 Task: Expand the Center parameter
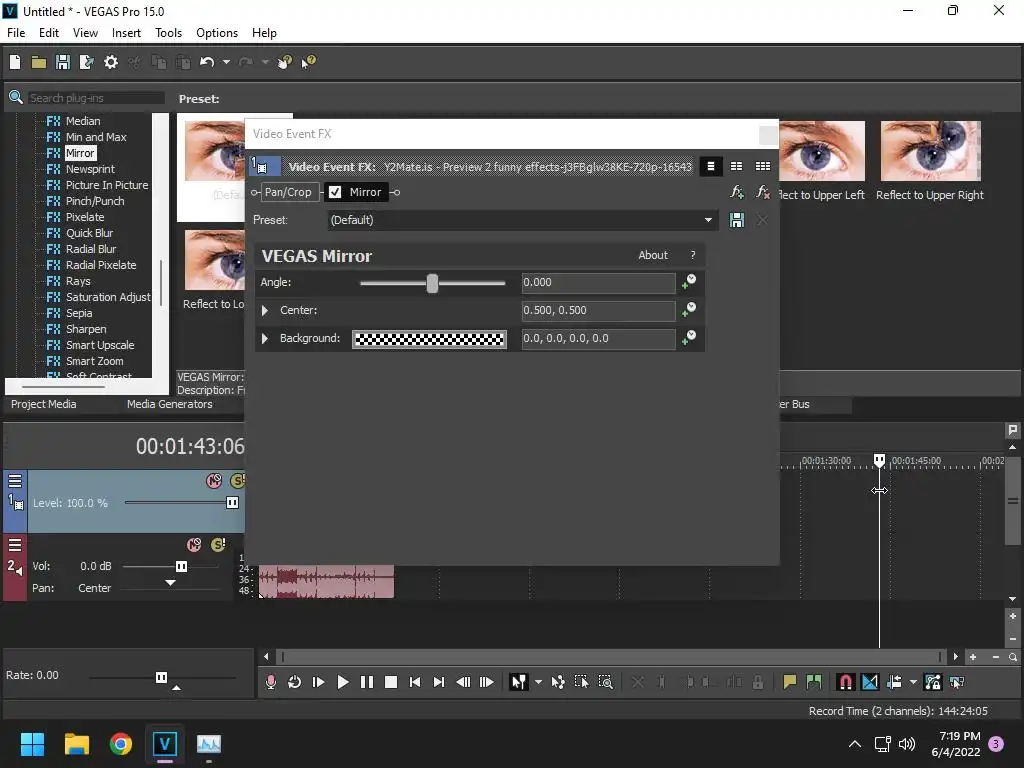265,310
